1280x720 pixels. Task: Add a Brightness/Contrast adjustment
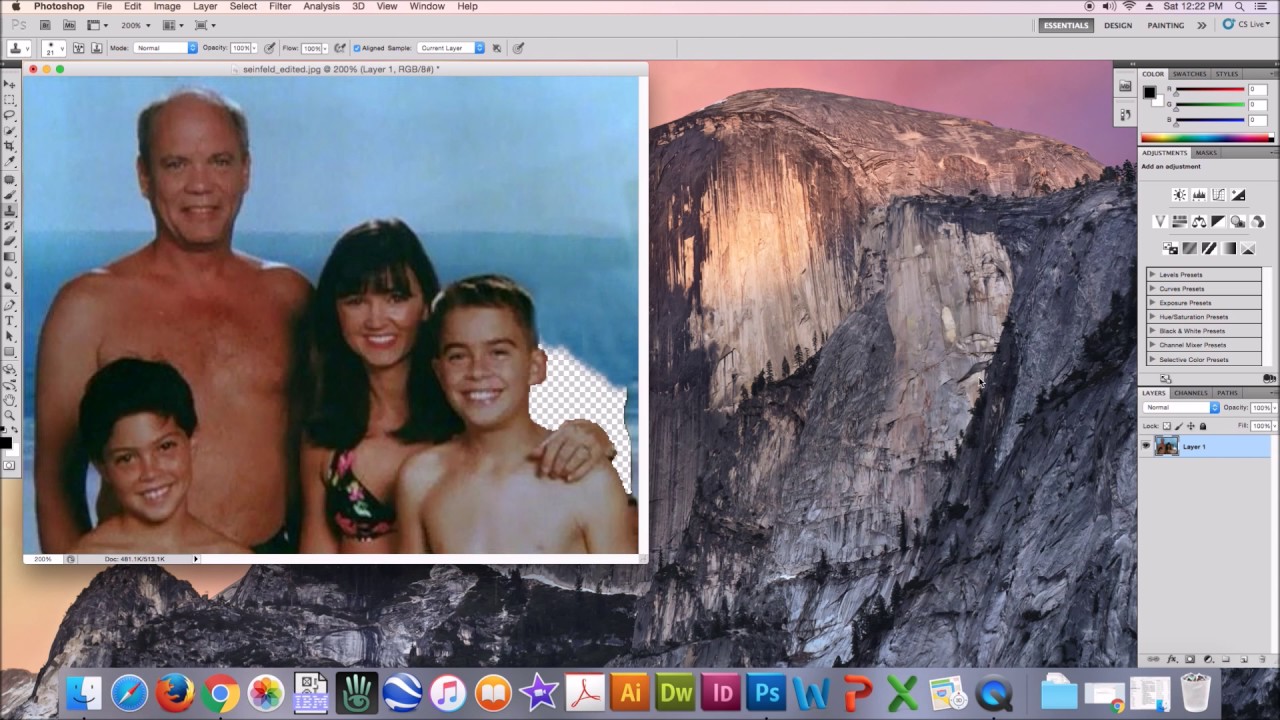1179,195
